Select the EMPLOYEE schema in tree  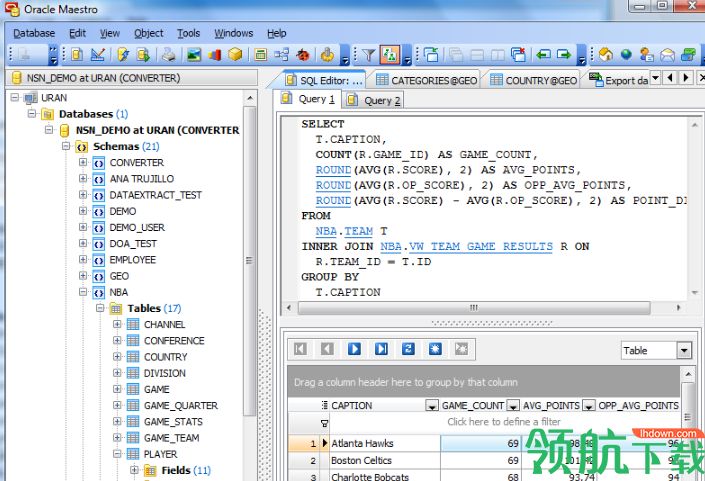(133, 260)
